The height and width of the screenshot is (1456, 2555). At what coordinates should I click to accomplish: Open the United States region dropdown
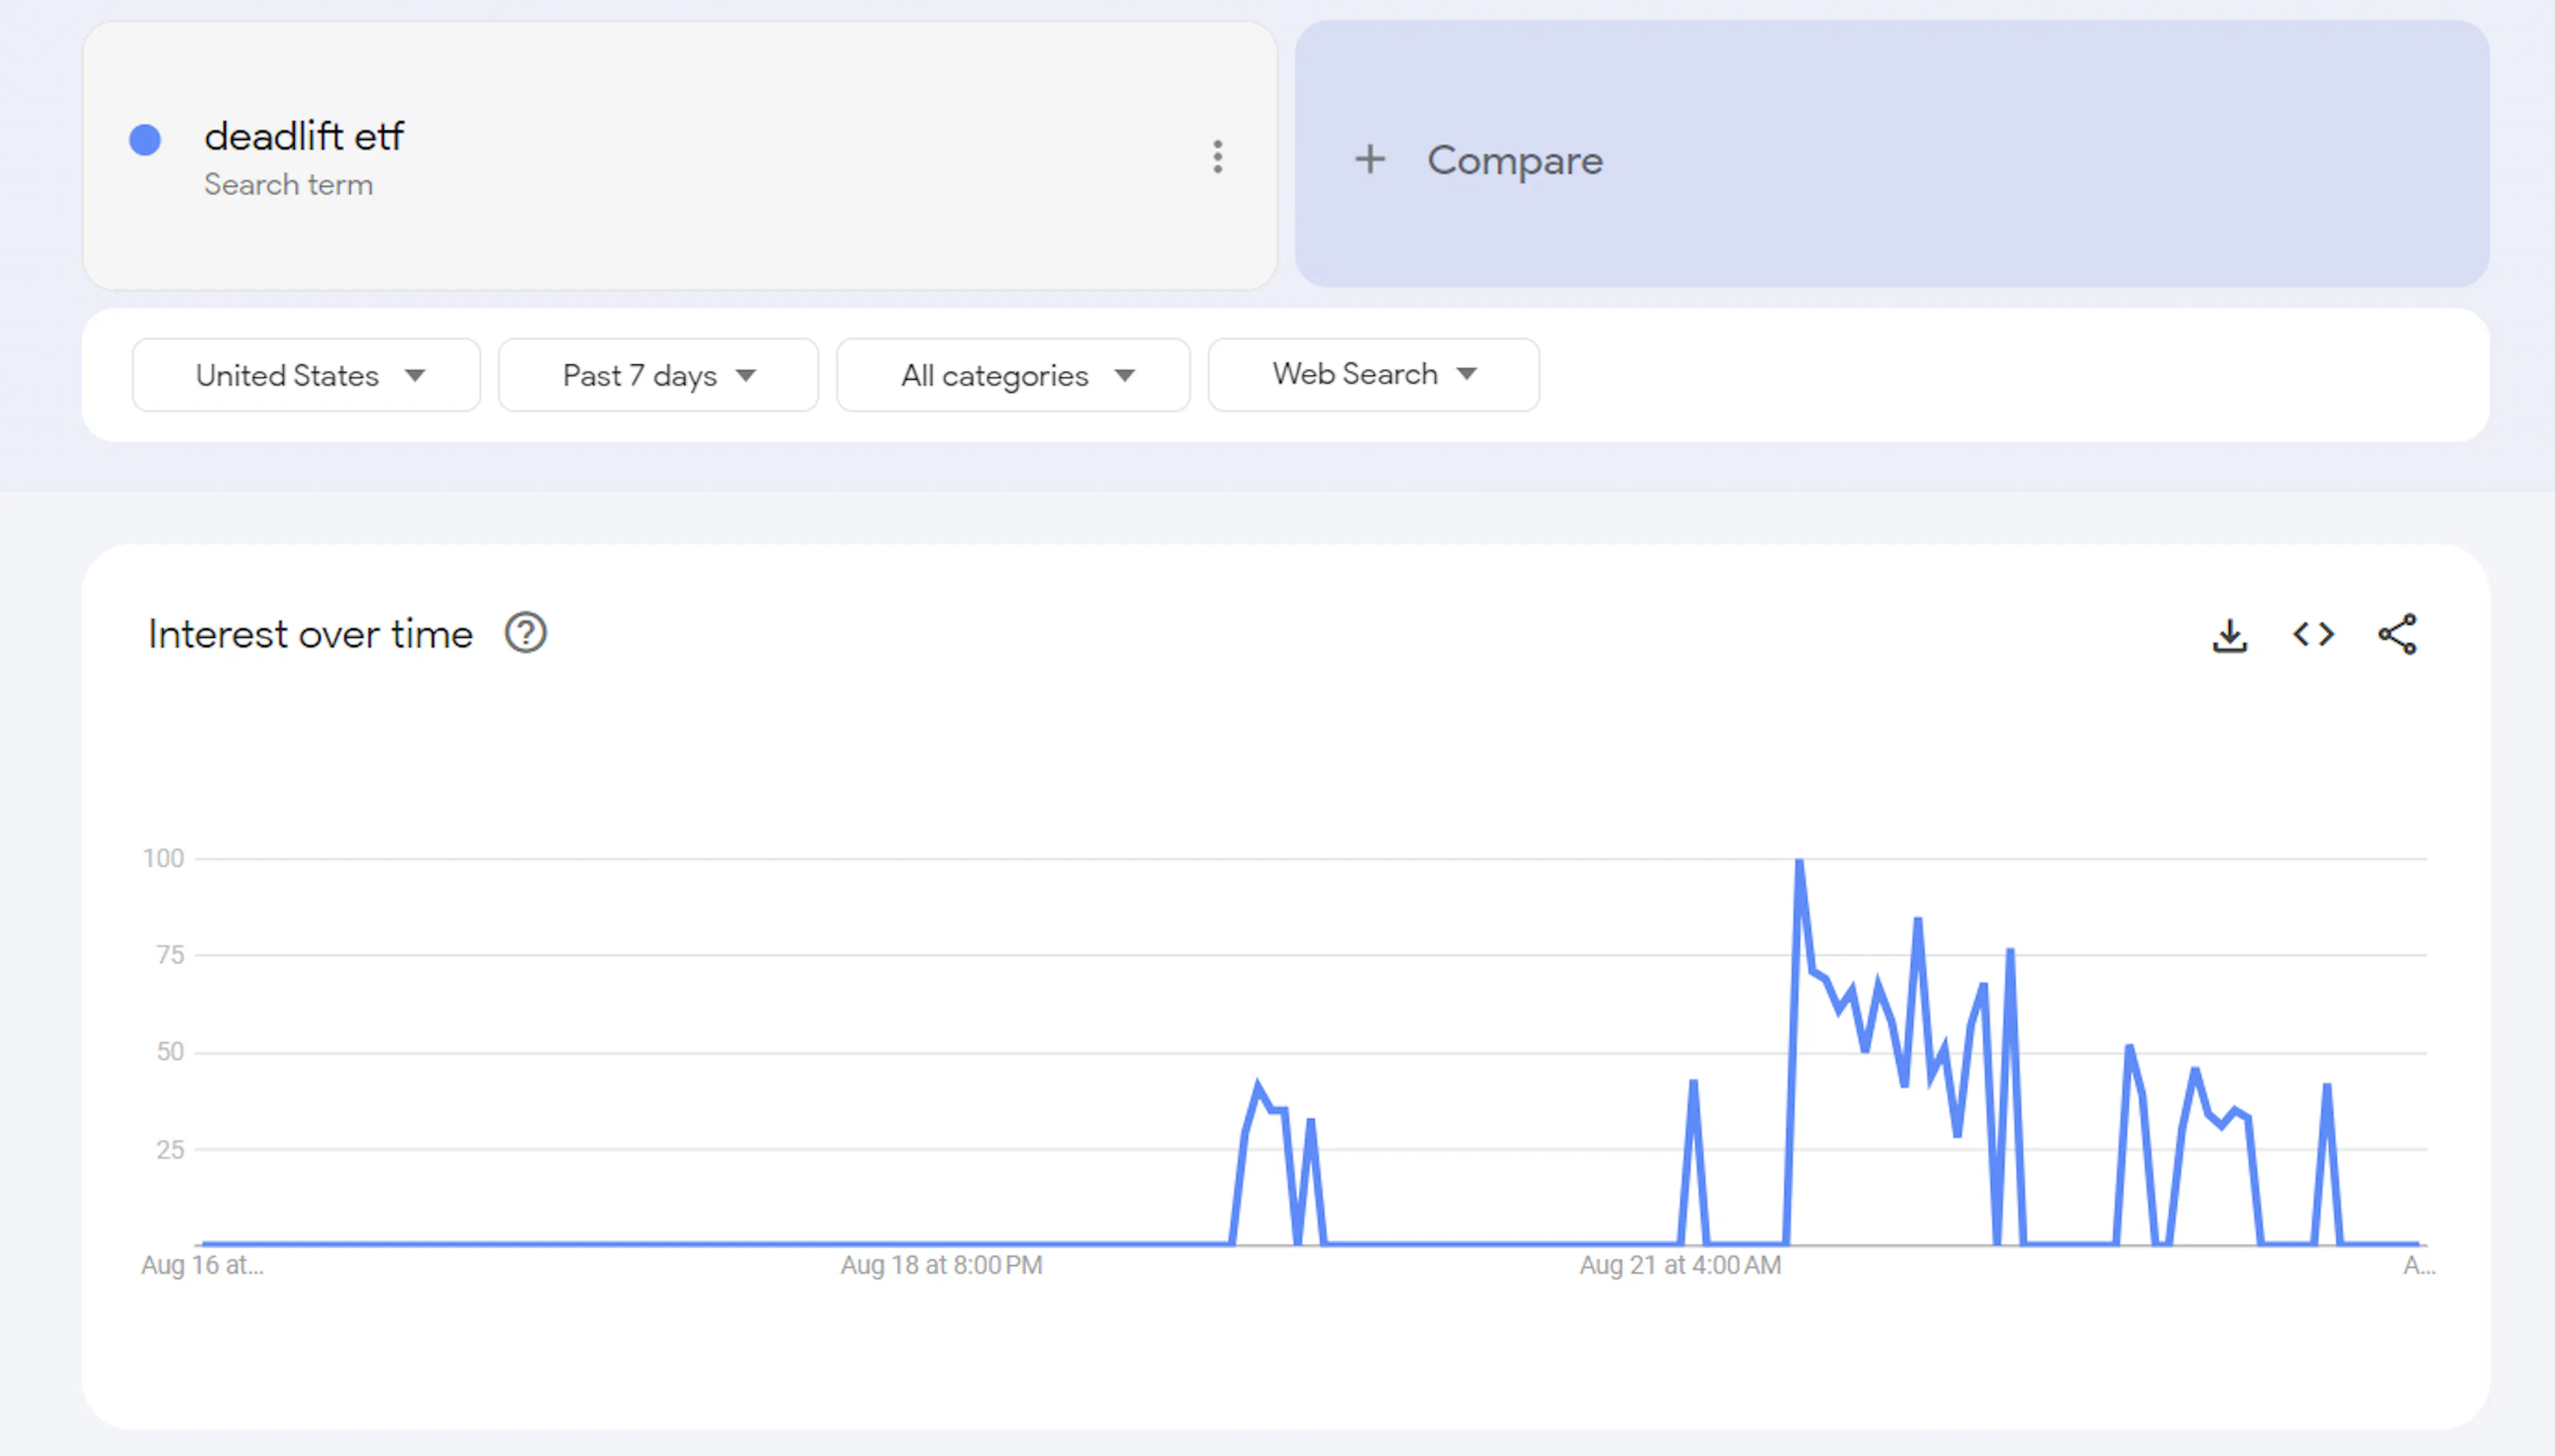(305, 375)
